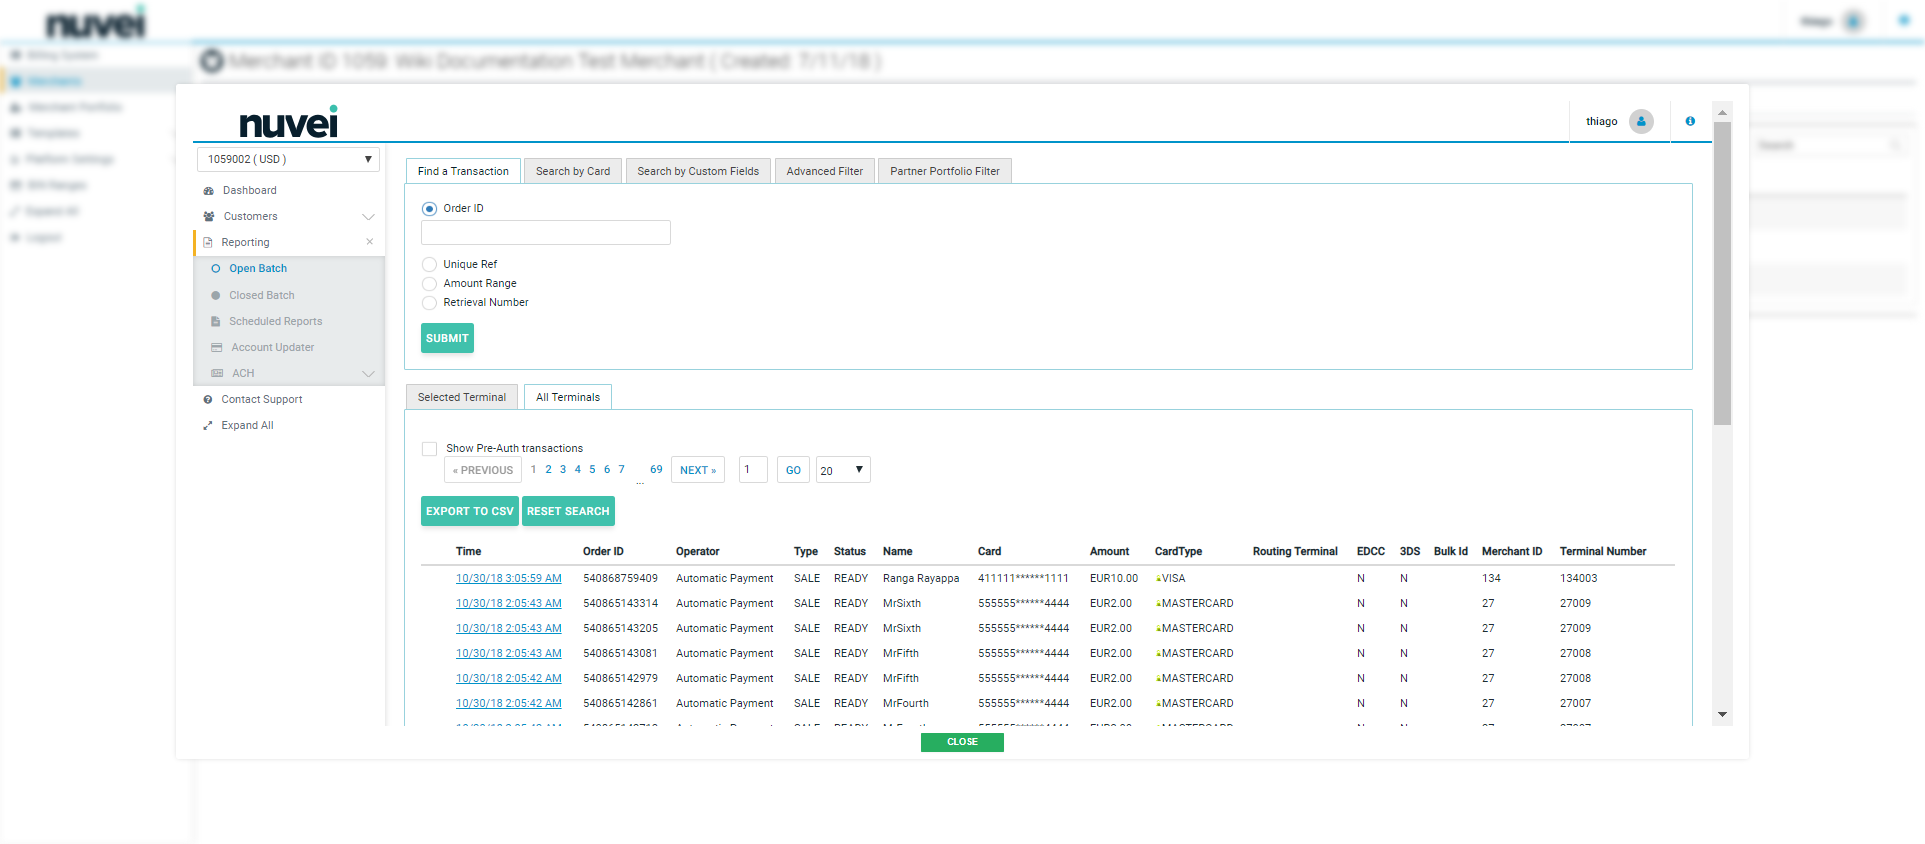
Task: Enable Show Pre-Auth transactions checkbox
Action: (x=429, y=449)
